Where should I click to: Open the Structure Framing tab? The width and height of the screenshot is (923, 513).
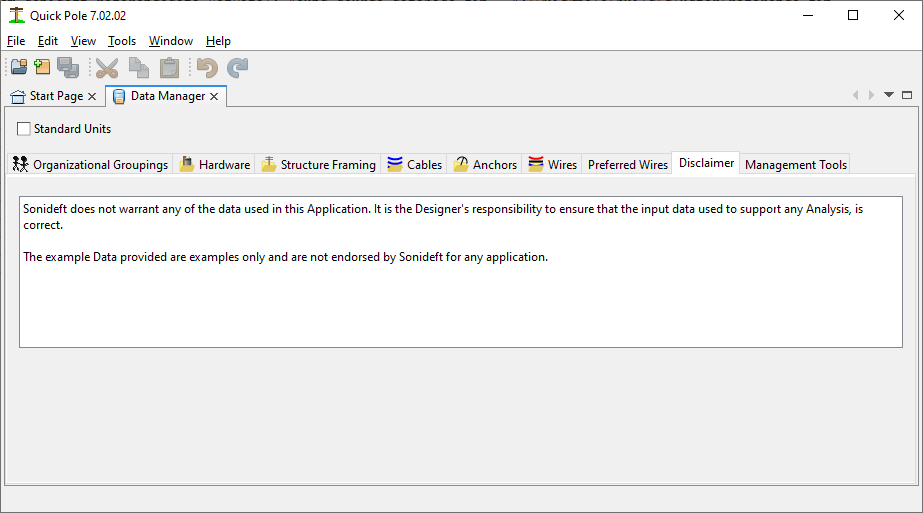(318, 164)
